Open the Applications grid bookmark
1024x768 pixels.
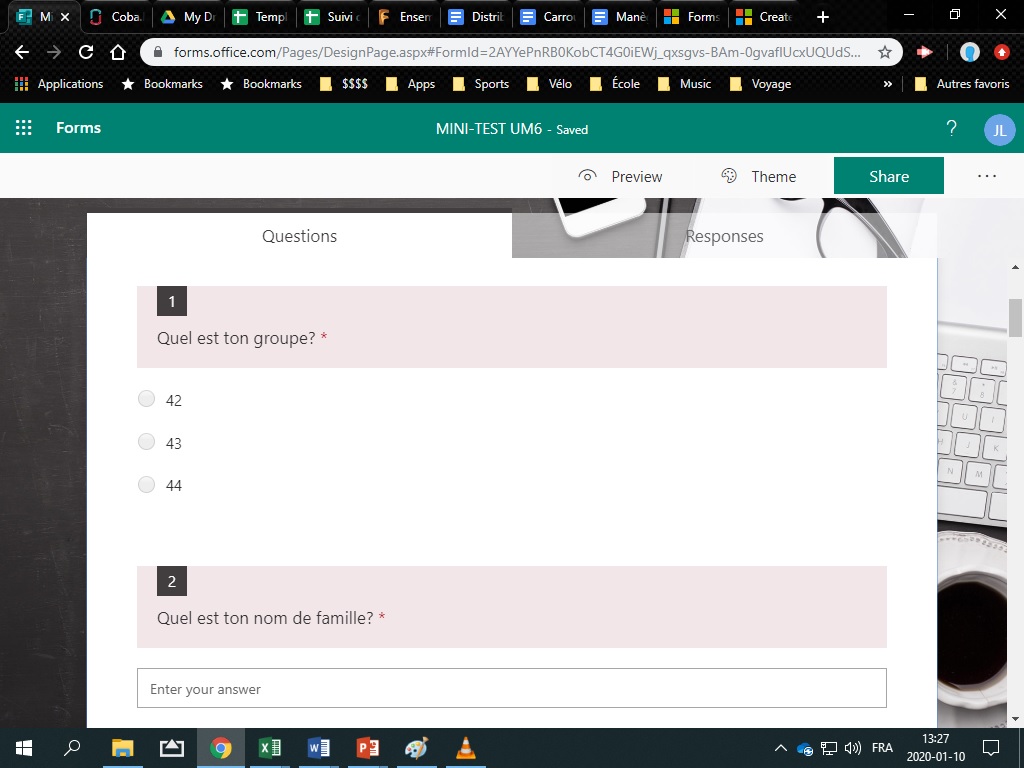59,84
